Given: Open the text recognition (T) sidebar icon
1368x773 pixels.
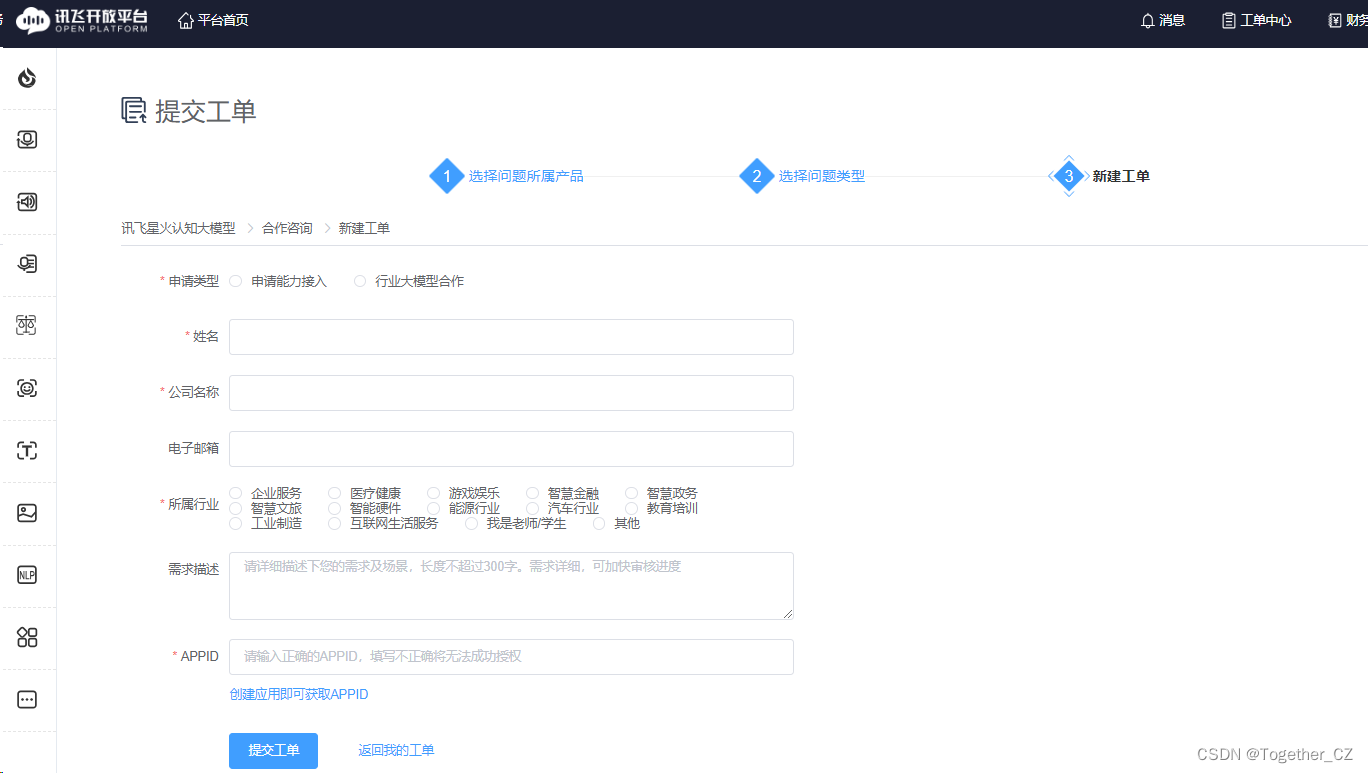Looking at the screenshot, I should coord(27,451).
